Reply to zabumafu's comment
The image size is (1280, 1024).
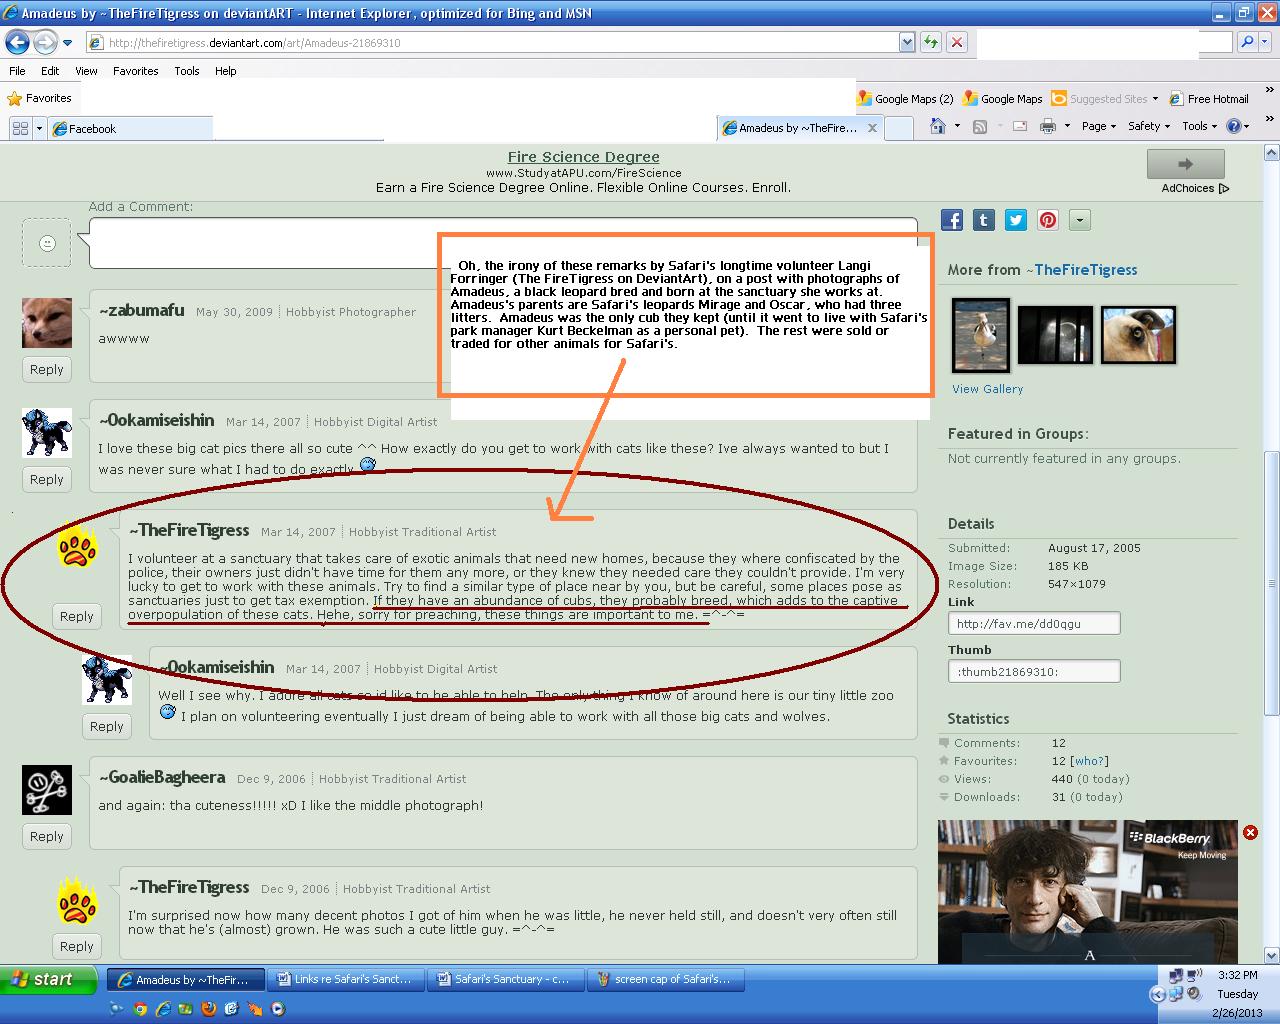click(46, 369)
